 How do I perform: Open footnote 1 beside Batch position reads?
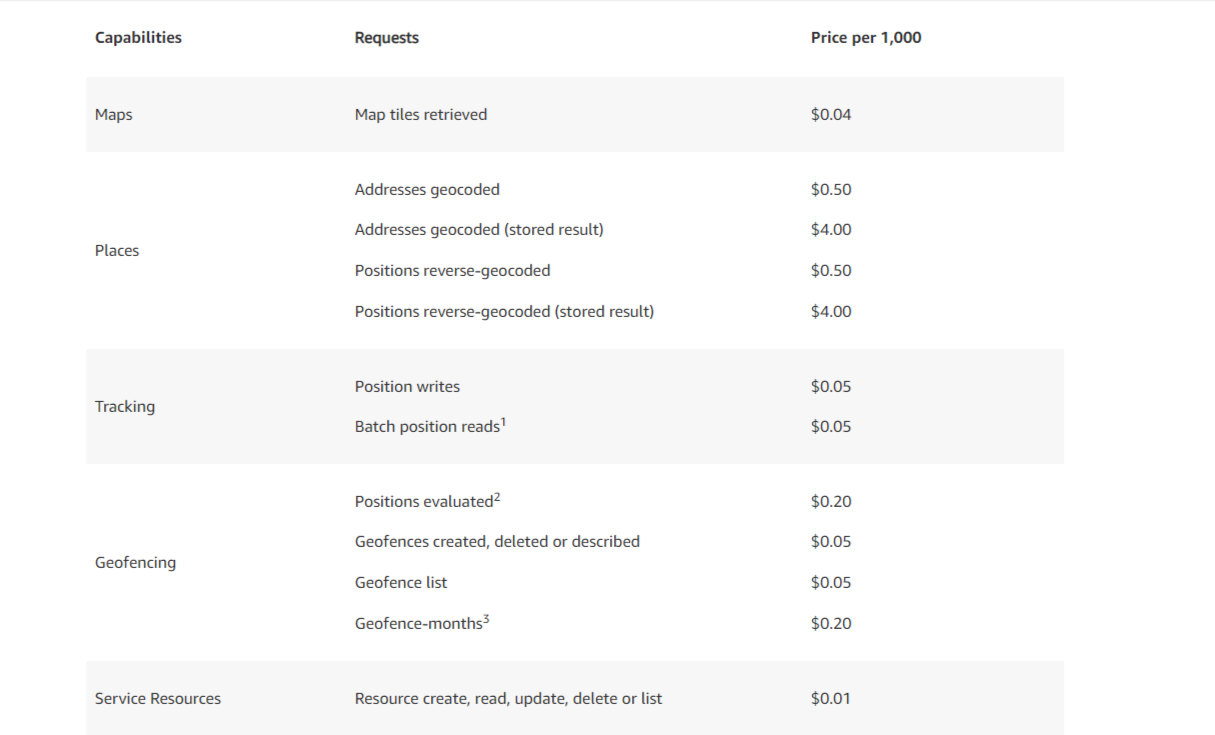(503, 423)
